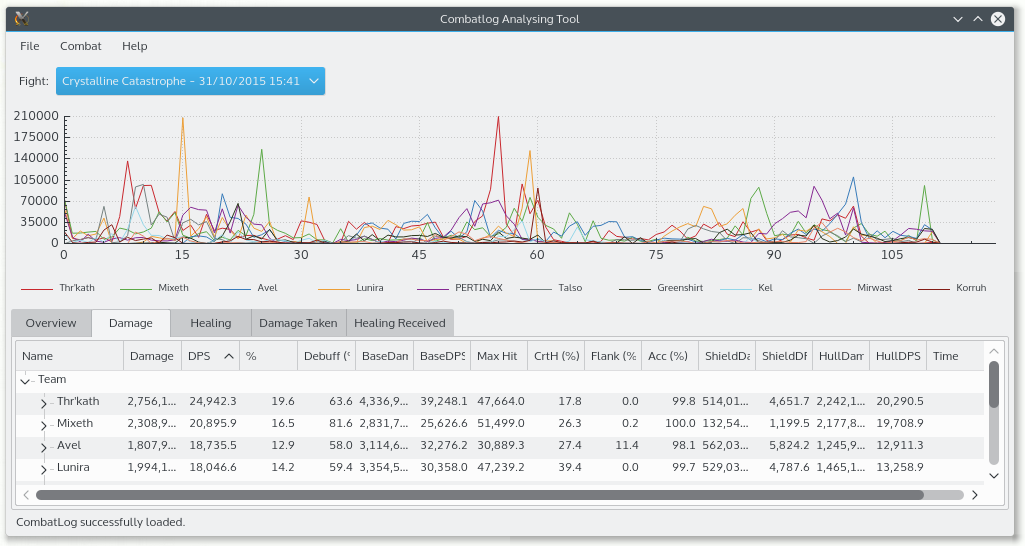Switch to the Healing tab
This screenshot has width=1025, height=546.
coord(210,323)
